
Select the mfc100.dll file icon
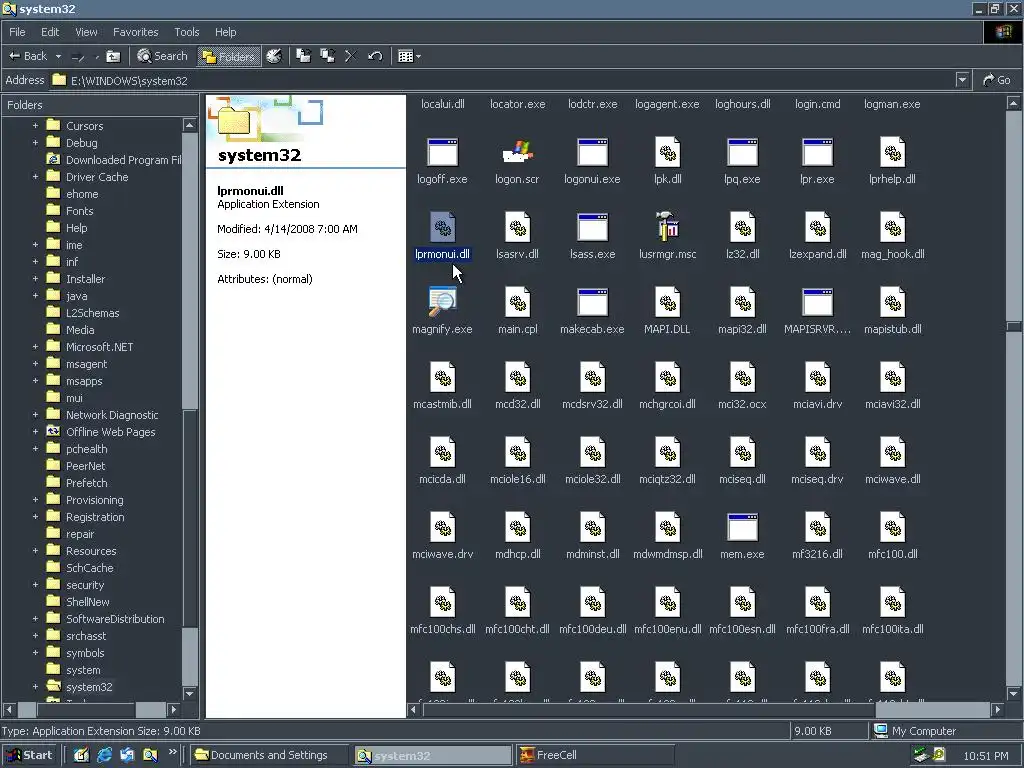(893, 528)
